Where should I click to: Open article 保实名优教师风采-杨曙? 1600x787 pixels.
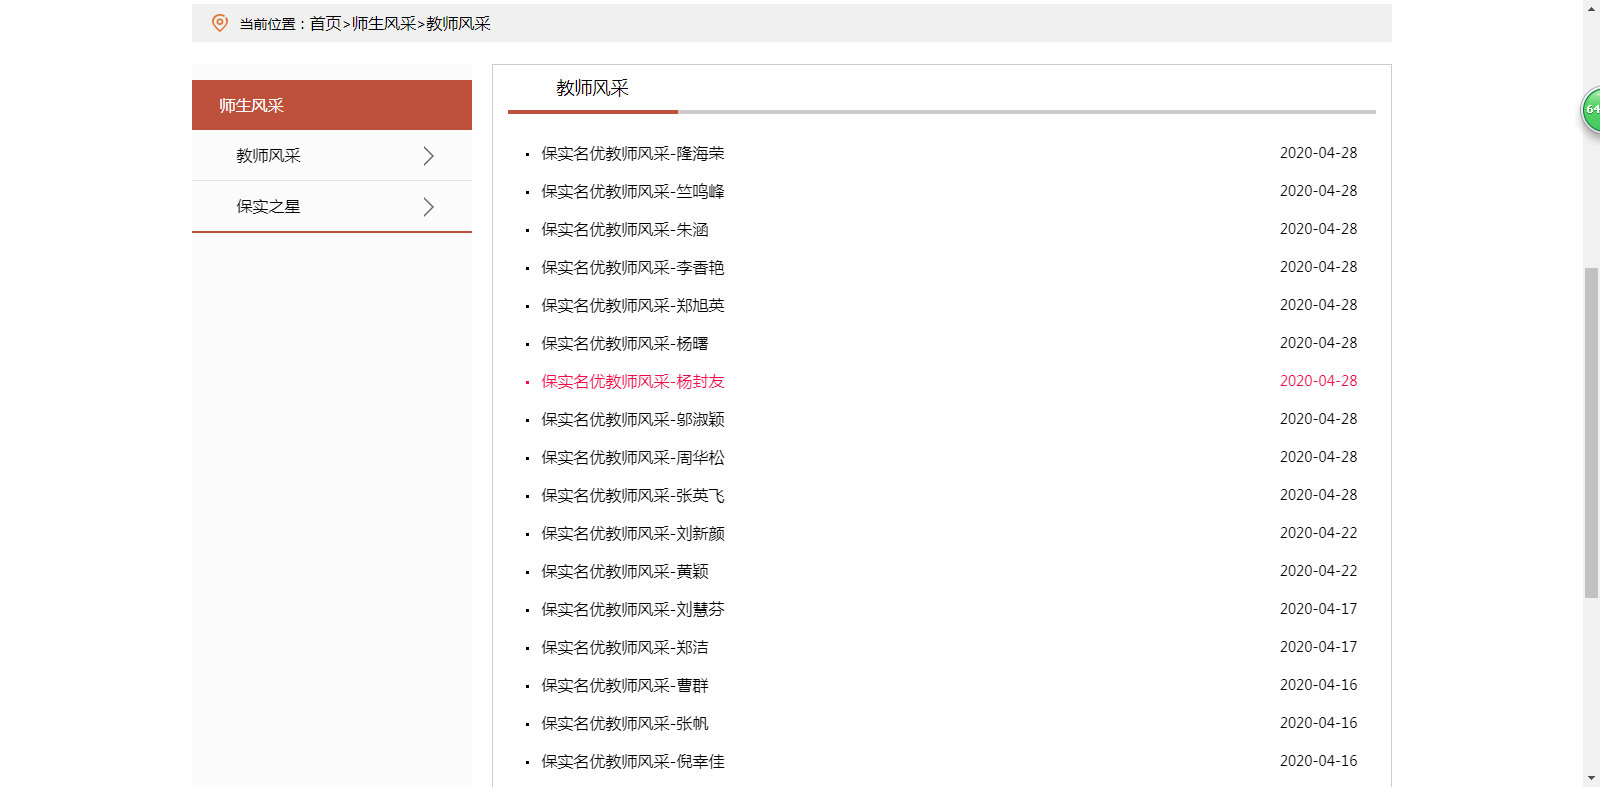tap(625, 344)
